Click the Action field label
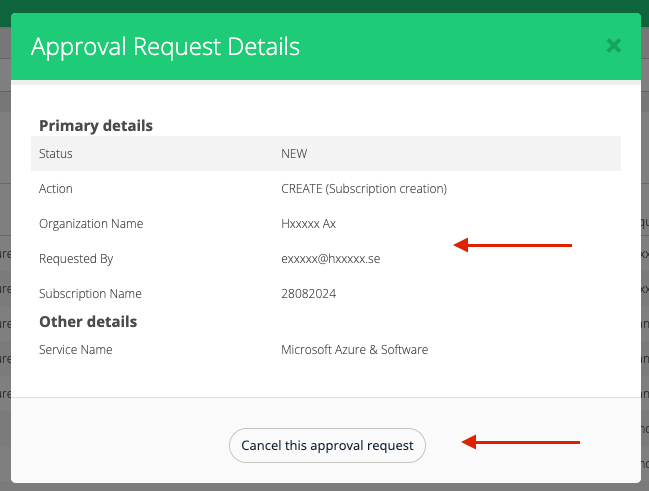Viewport: 649px width, 491px height. [x=56, y=189]
